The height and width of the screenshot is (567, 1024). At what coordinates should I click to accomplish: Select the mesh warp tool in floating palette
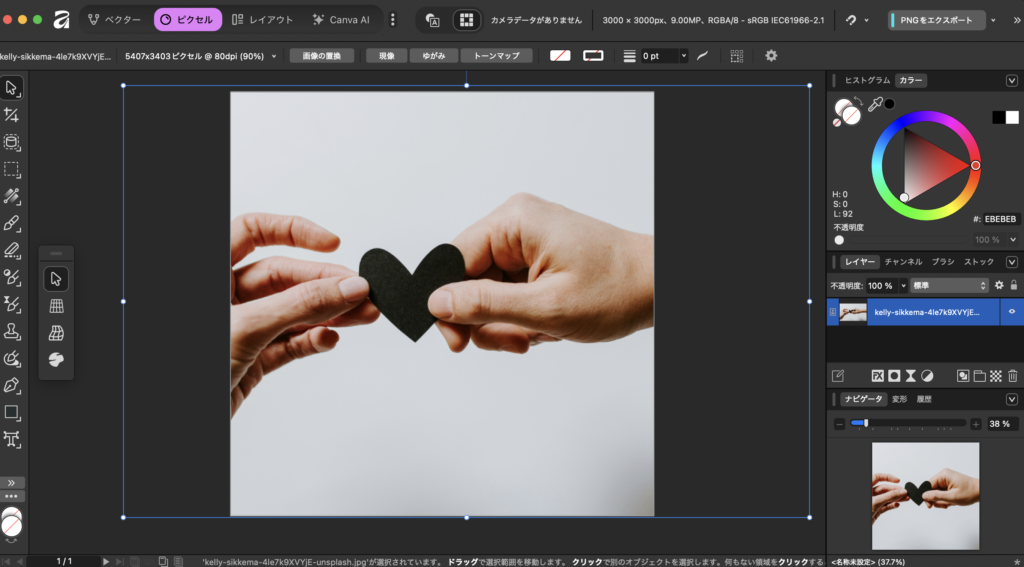(56, 306)
